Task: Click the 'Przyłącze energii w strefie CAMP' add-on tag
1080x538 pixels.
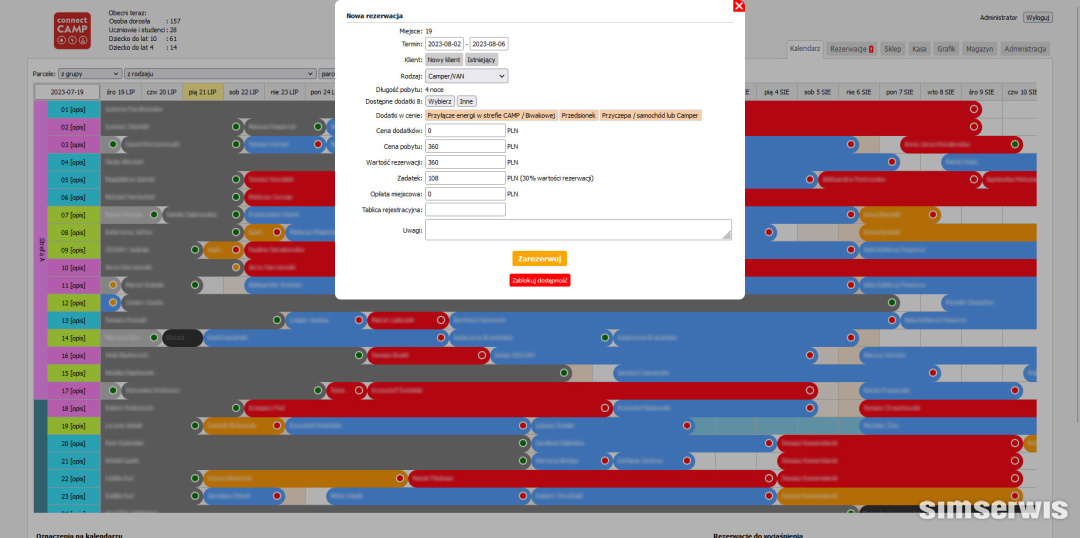Action: pyautogui.click(x=491, y=116)
